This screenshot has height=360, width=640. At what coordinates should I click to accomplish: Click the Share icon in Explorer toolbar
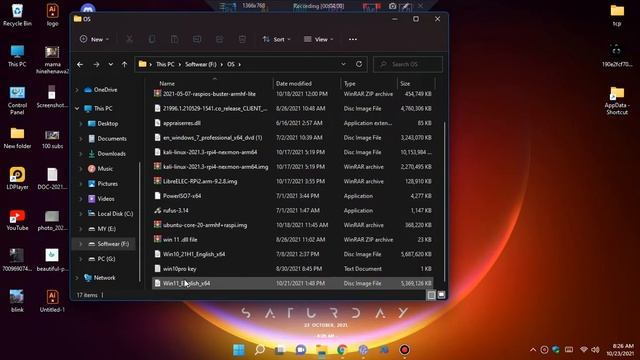point(220,39)
